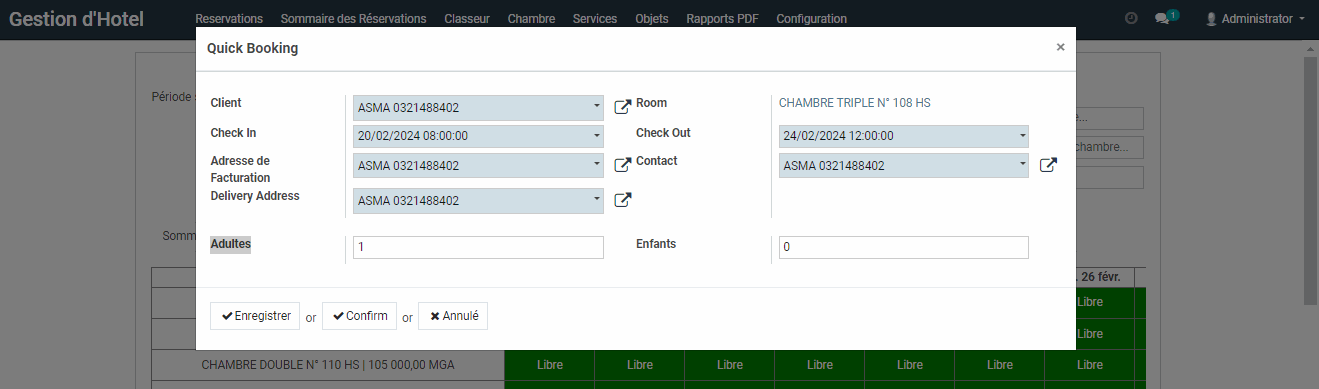Click the Enfants number input field

pos(904,247)
